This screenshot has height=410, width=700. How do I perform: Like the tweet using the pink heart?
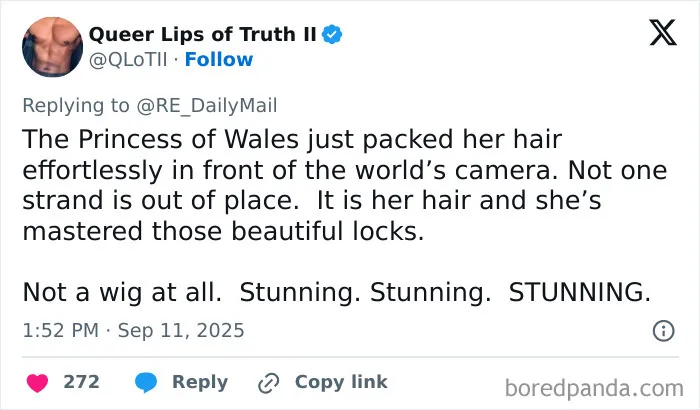tap(38, 383)
